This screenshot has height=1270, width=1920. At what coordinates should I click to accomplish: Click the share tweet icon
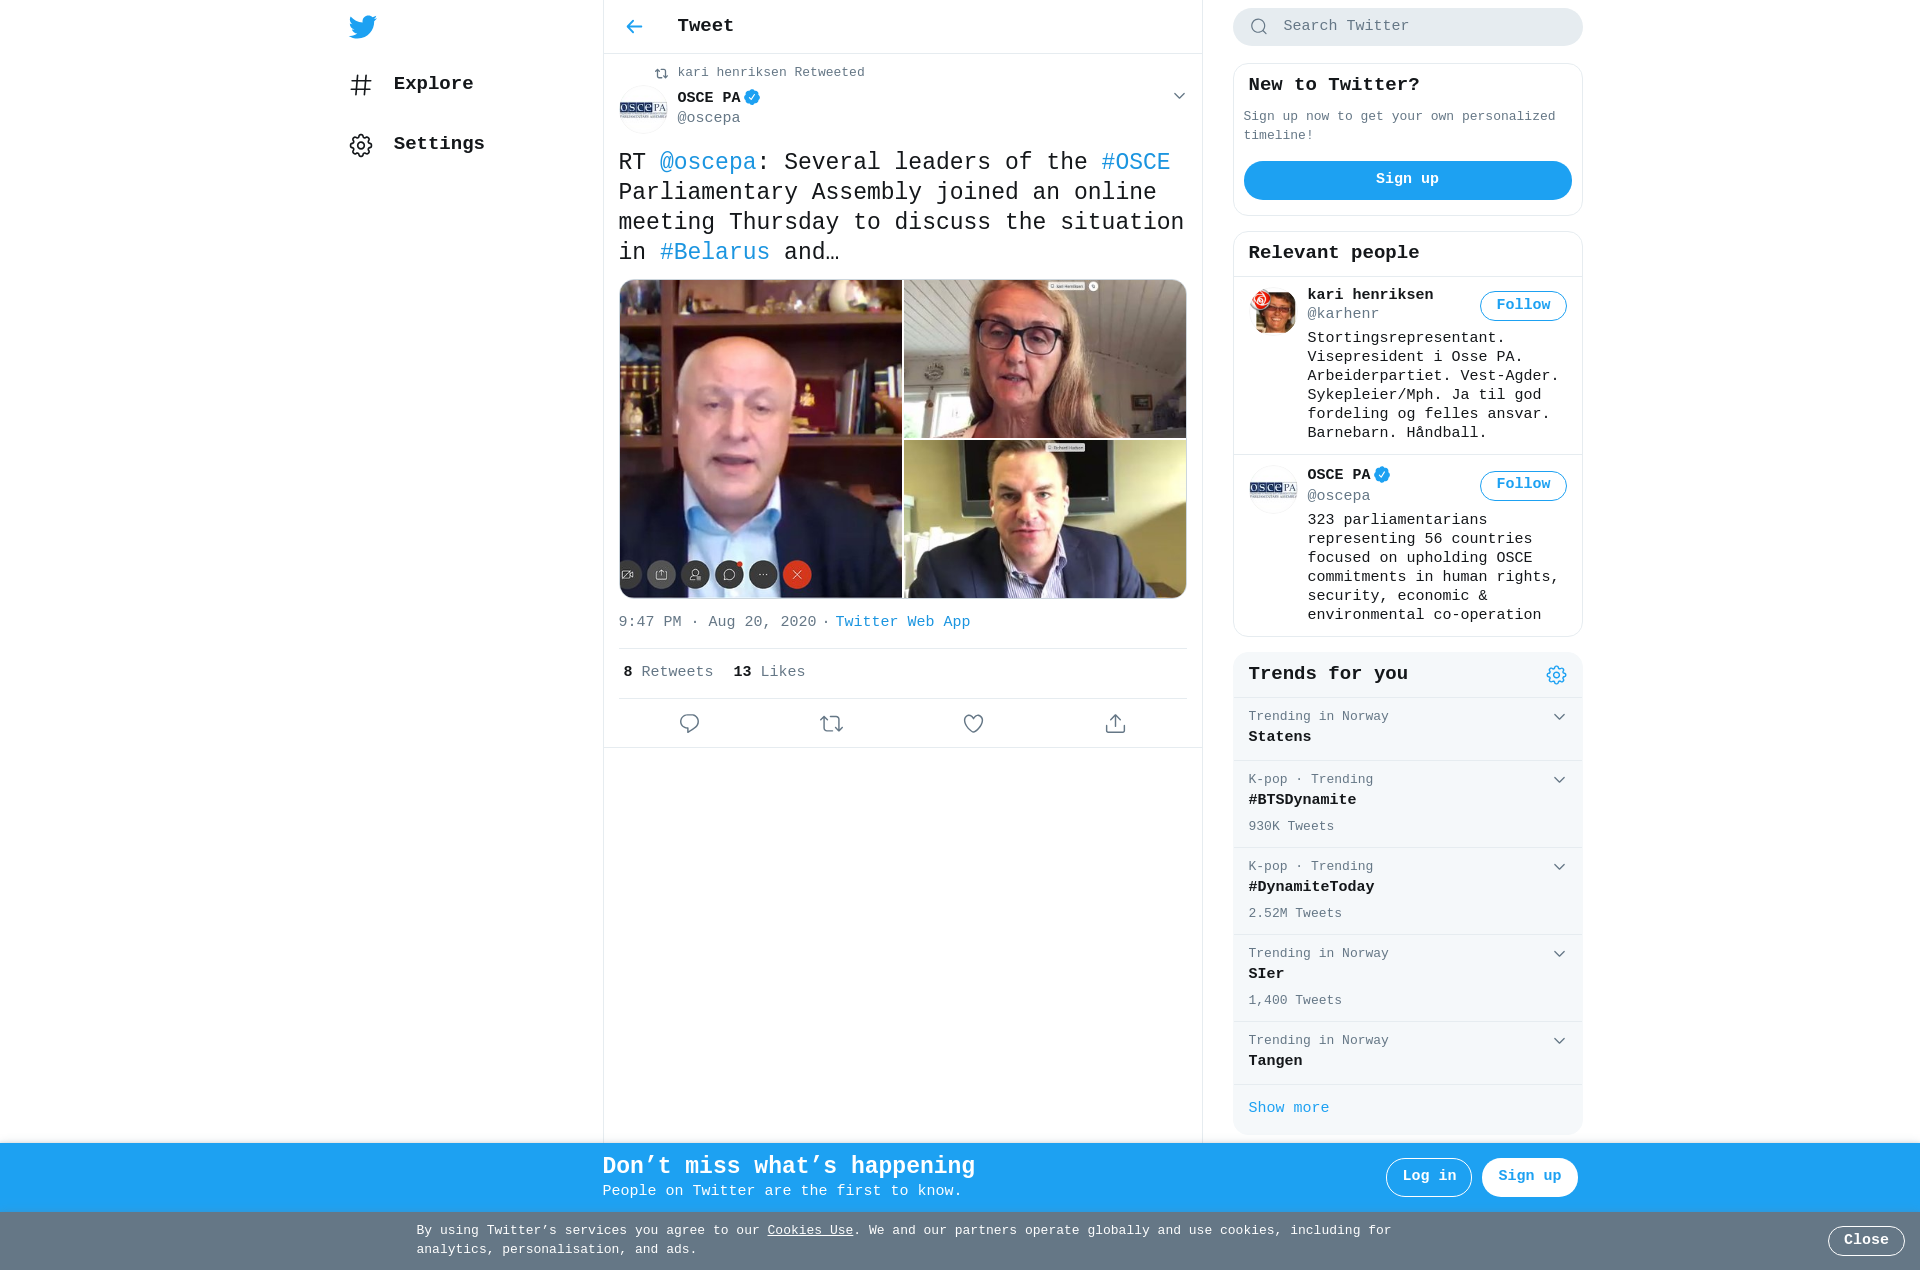(1115, 723)
